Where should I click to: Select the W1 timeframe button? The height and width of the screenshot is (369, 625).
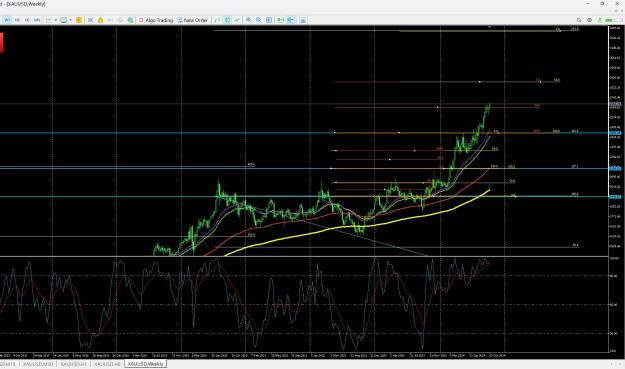tap(7, 20)
